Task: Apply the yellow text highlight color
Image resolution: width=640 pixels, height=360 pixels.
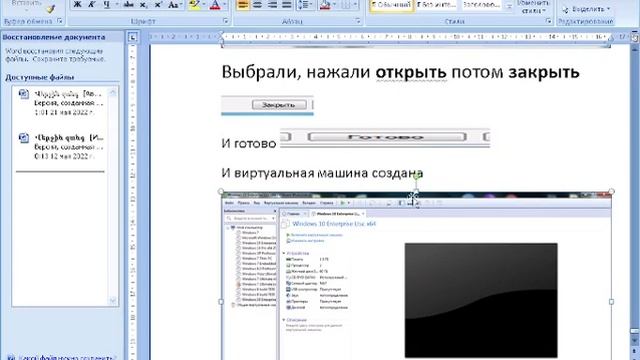Action: pos(195,4)
